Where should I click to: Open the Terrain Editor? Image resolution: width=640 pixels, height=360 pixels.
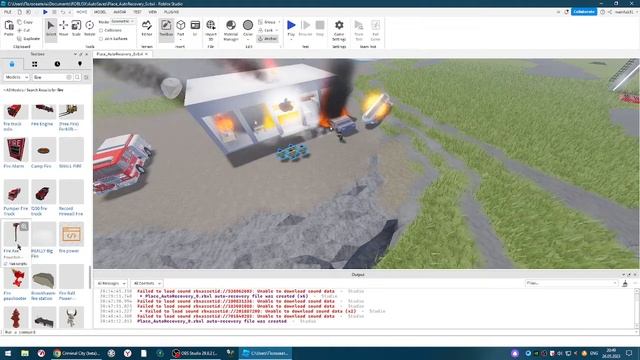pyautogui.click(x=147, y=29)
